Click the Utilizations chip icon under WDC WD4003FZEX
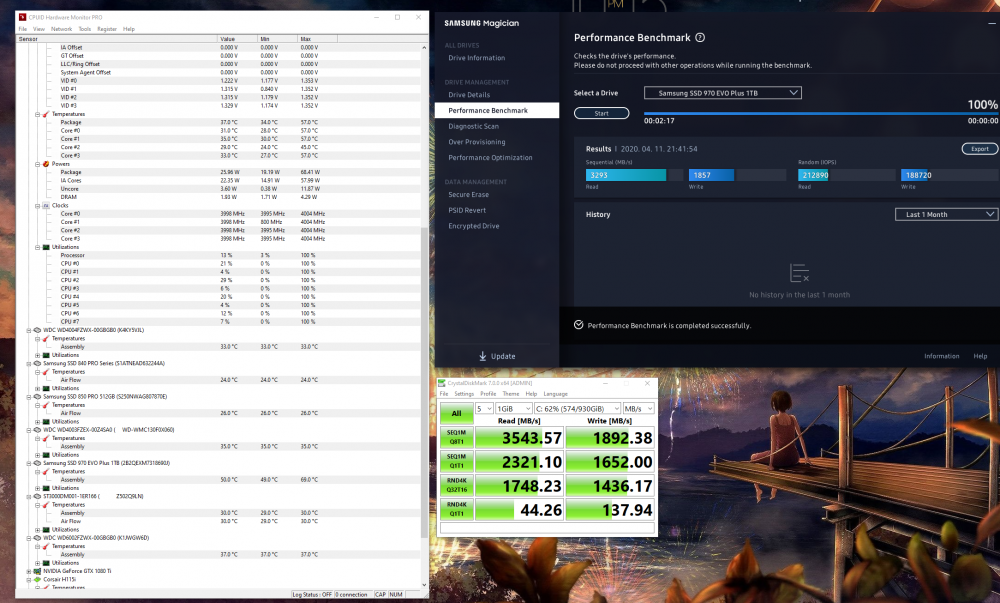 pos(46,455)
